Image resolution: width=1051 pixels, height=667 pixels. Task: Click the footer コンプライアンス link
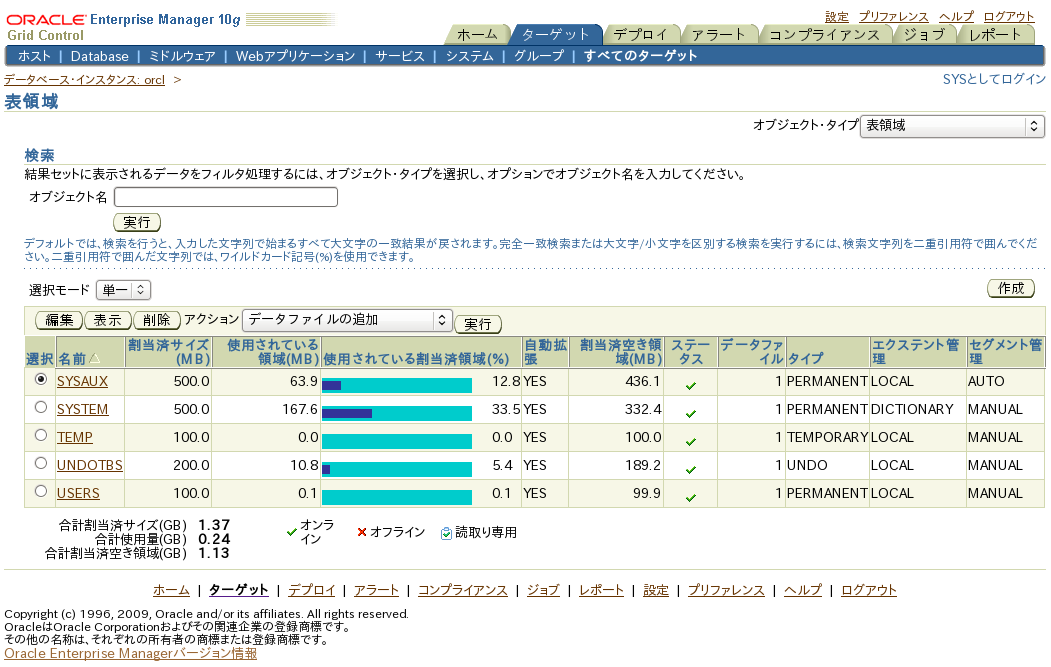(462, 590)
